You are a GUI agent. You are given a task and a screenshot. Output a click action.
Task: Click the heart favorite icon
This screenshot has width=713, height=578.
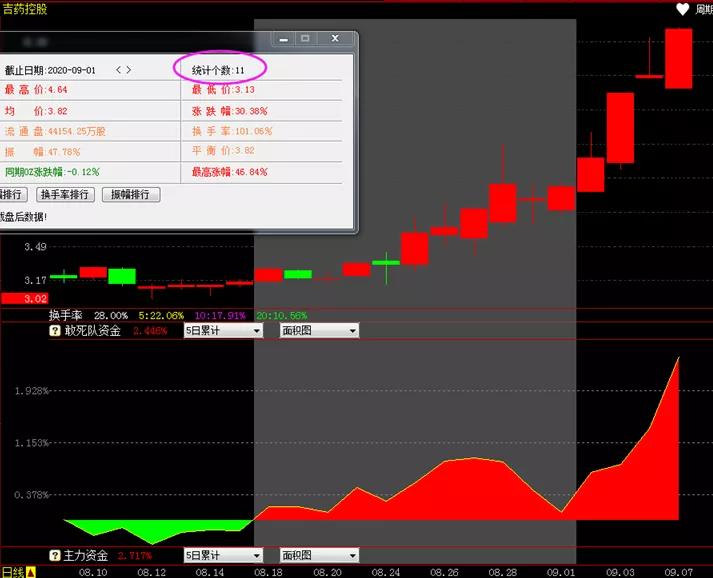pos(683,9)
